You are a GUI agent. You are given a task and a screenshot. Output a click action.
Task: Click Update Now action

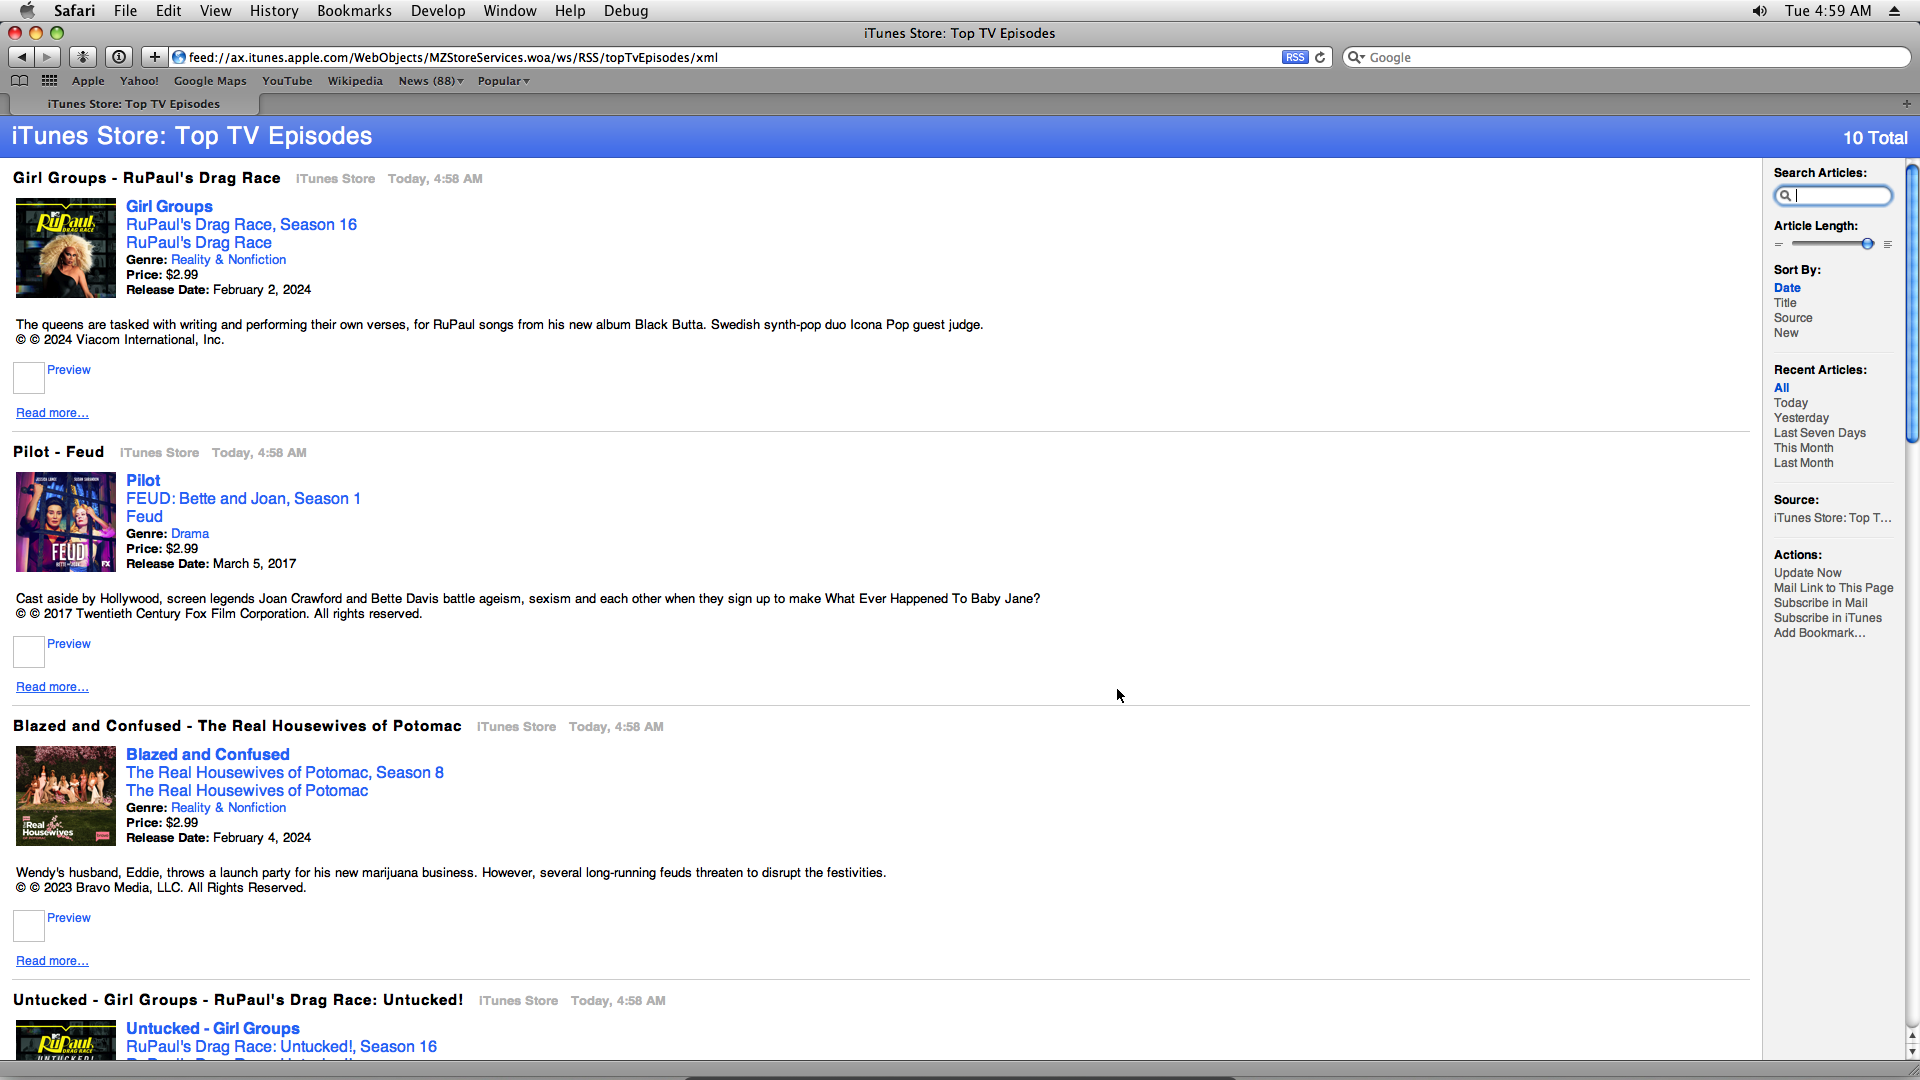[x=1808, y=573]
